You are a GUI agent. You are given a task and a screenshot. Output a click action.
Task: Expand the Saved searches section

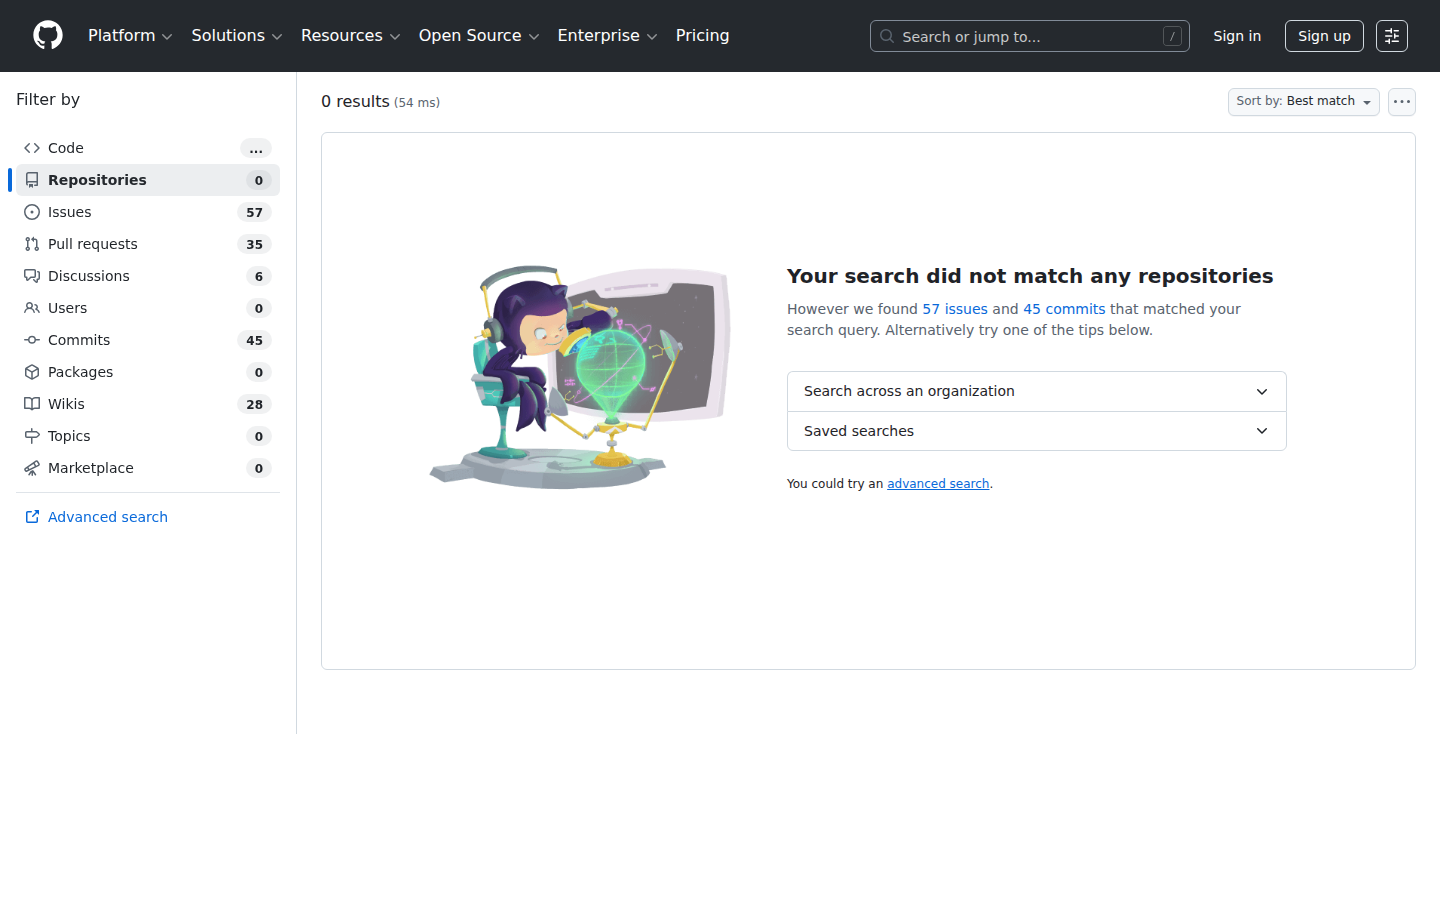click(1036, 431)
